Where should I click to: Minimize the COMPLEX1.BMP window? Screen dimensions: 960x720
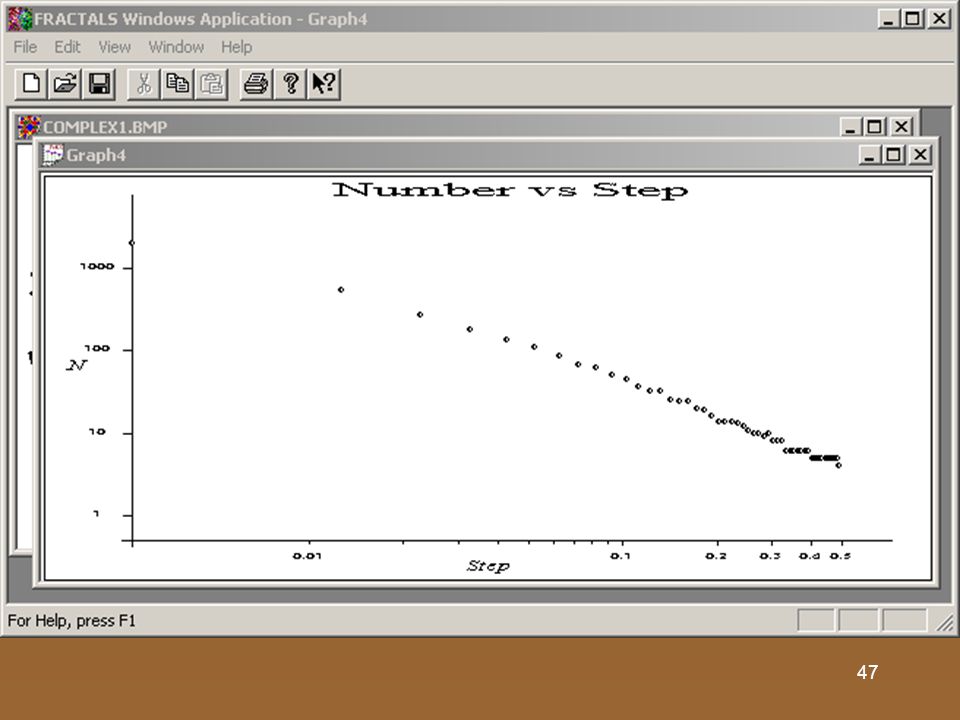850,127
